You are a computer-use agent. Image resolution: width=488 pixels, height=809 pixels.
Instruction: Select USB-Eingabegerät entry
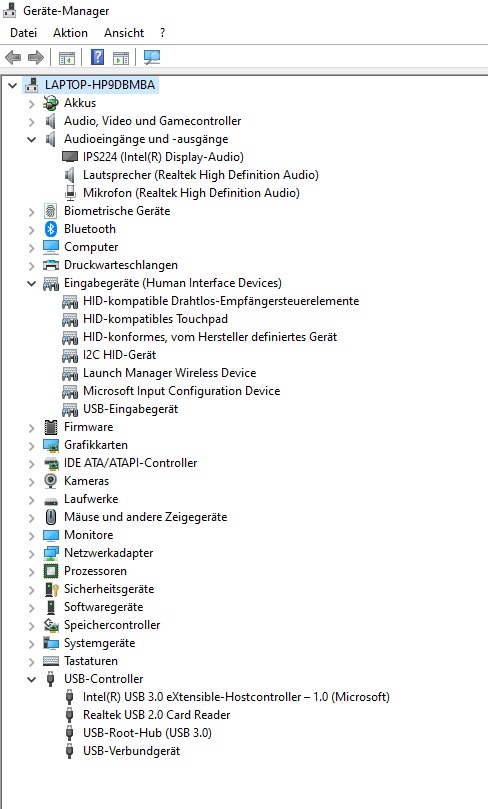pyautogui.click(x=131, y=409)
